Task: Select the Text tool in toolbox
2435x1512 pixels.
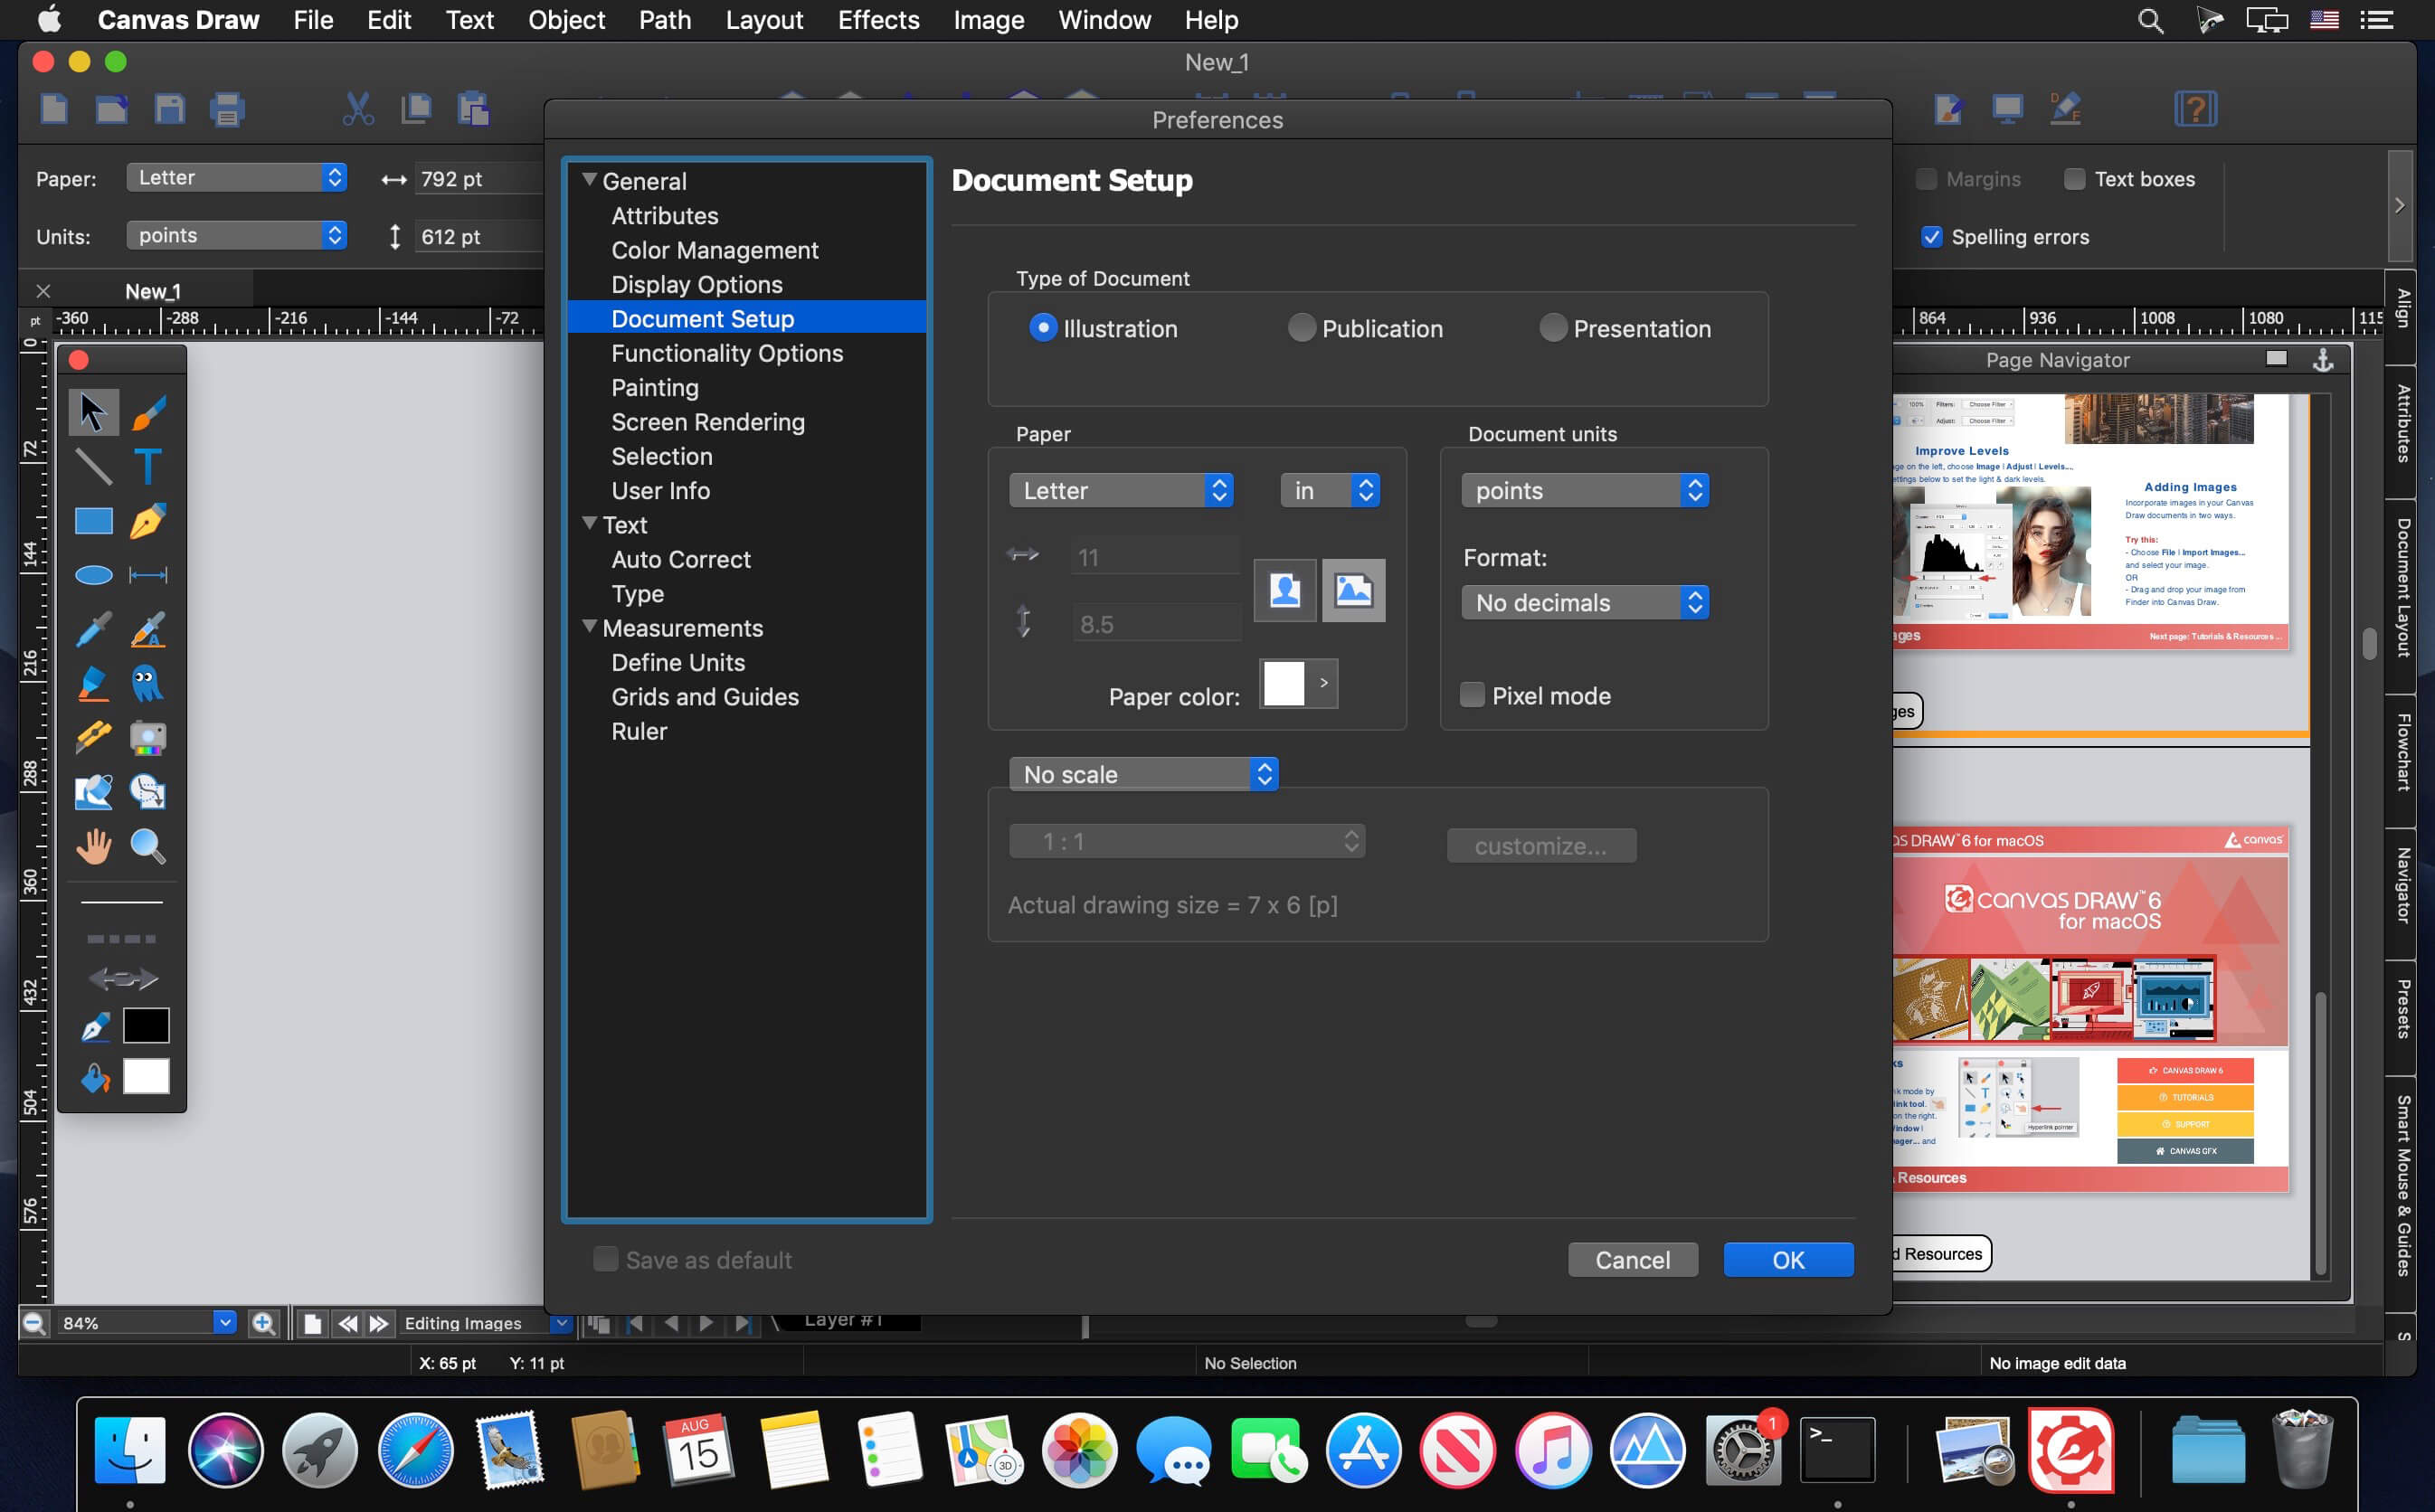Action: 148,466
